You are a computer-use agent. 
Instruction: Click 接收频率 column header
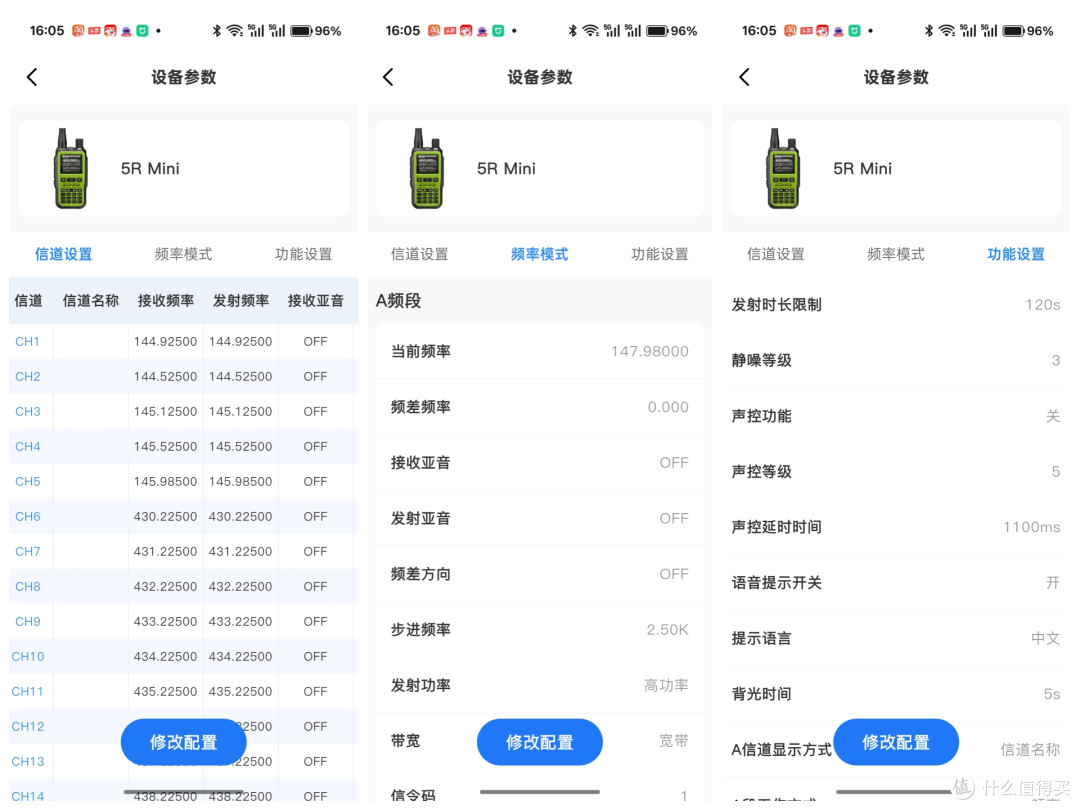point(165,300)
